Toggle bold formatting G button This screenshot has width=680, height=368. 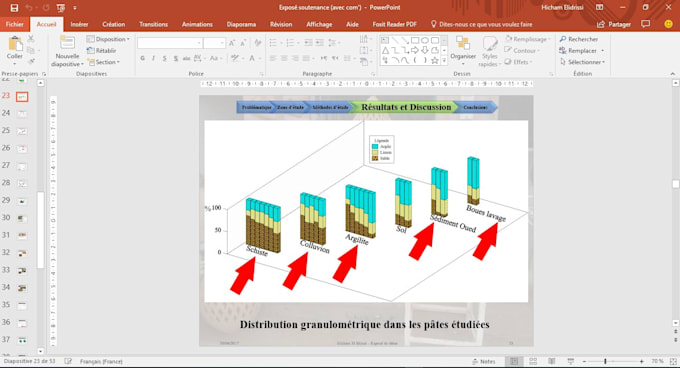(x=142, y=58)
